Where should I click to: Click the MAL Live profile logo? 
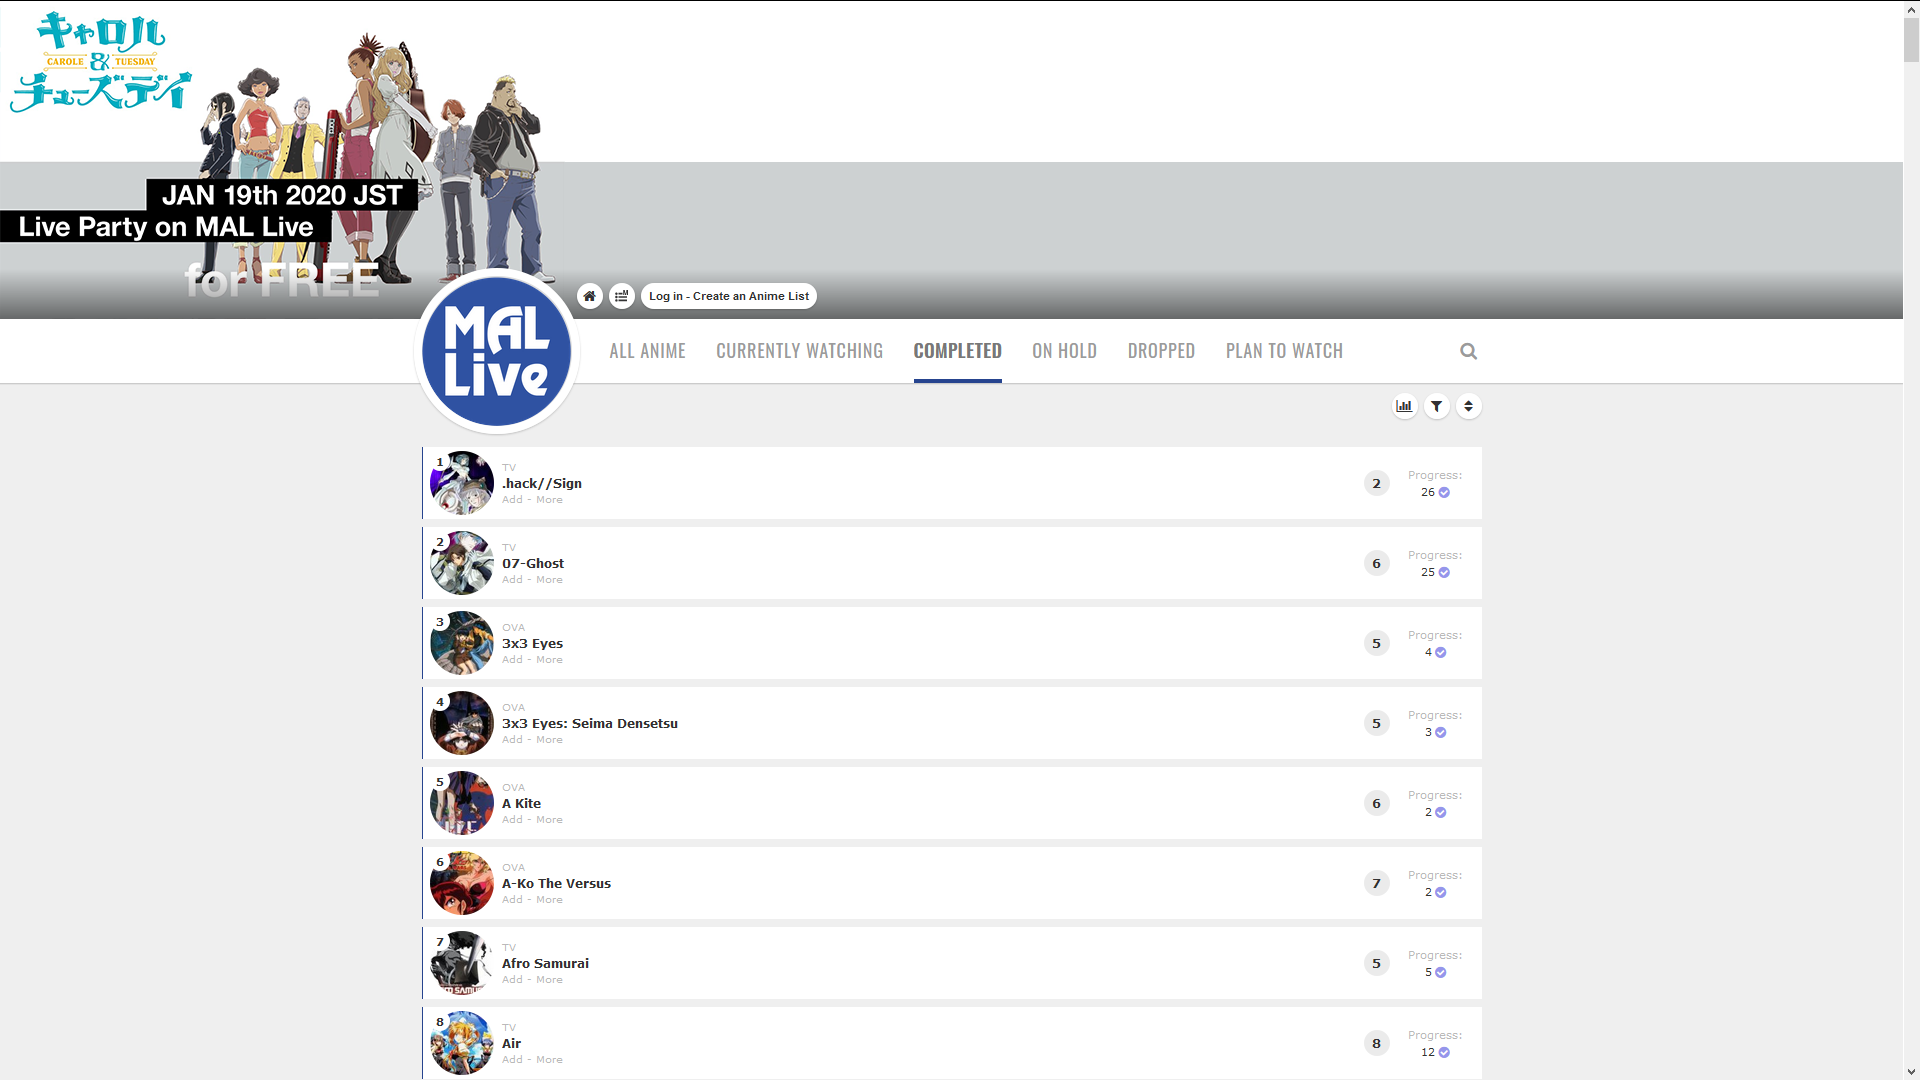(x=496, y=351)
